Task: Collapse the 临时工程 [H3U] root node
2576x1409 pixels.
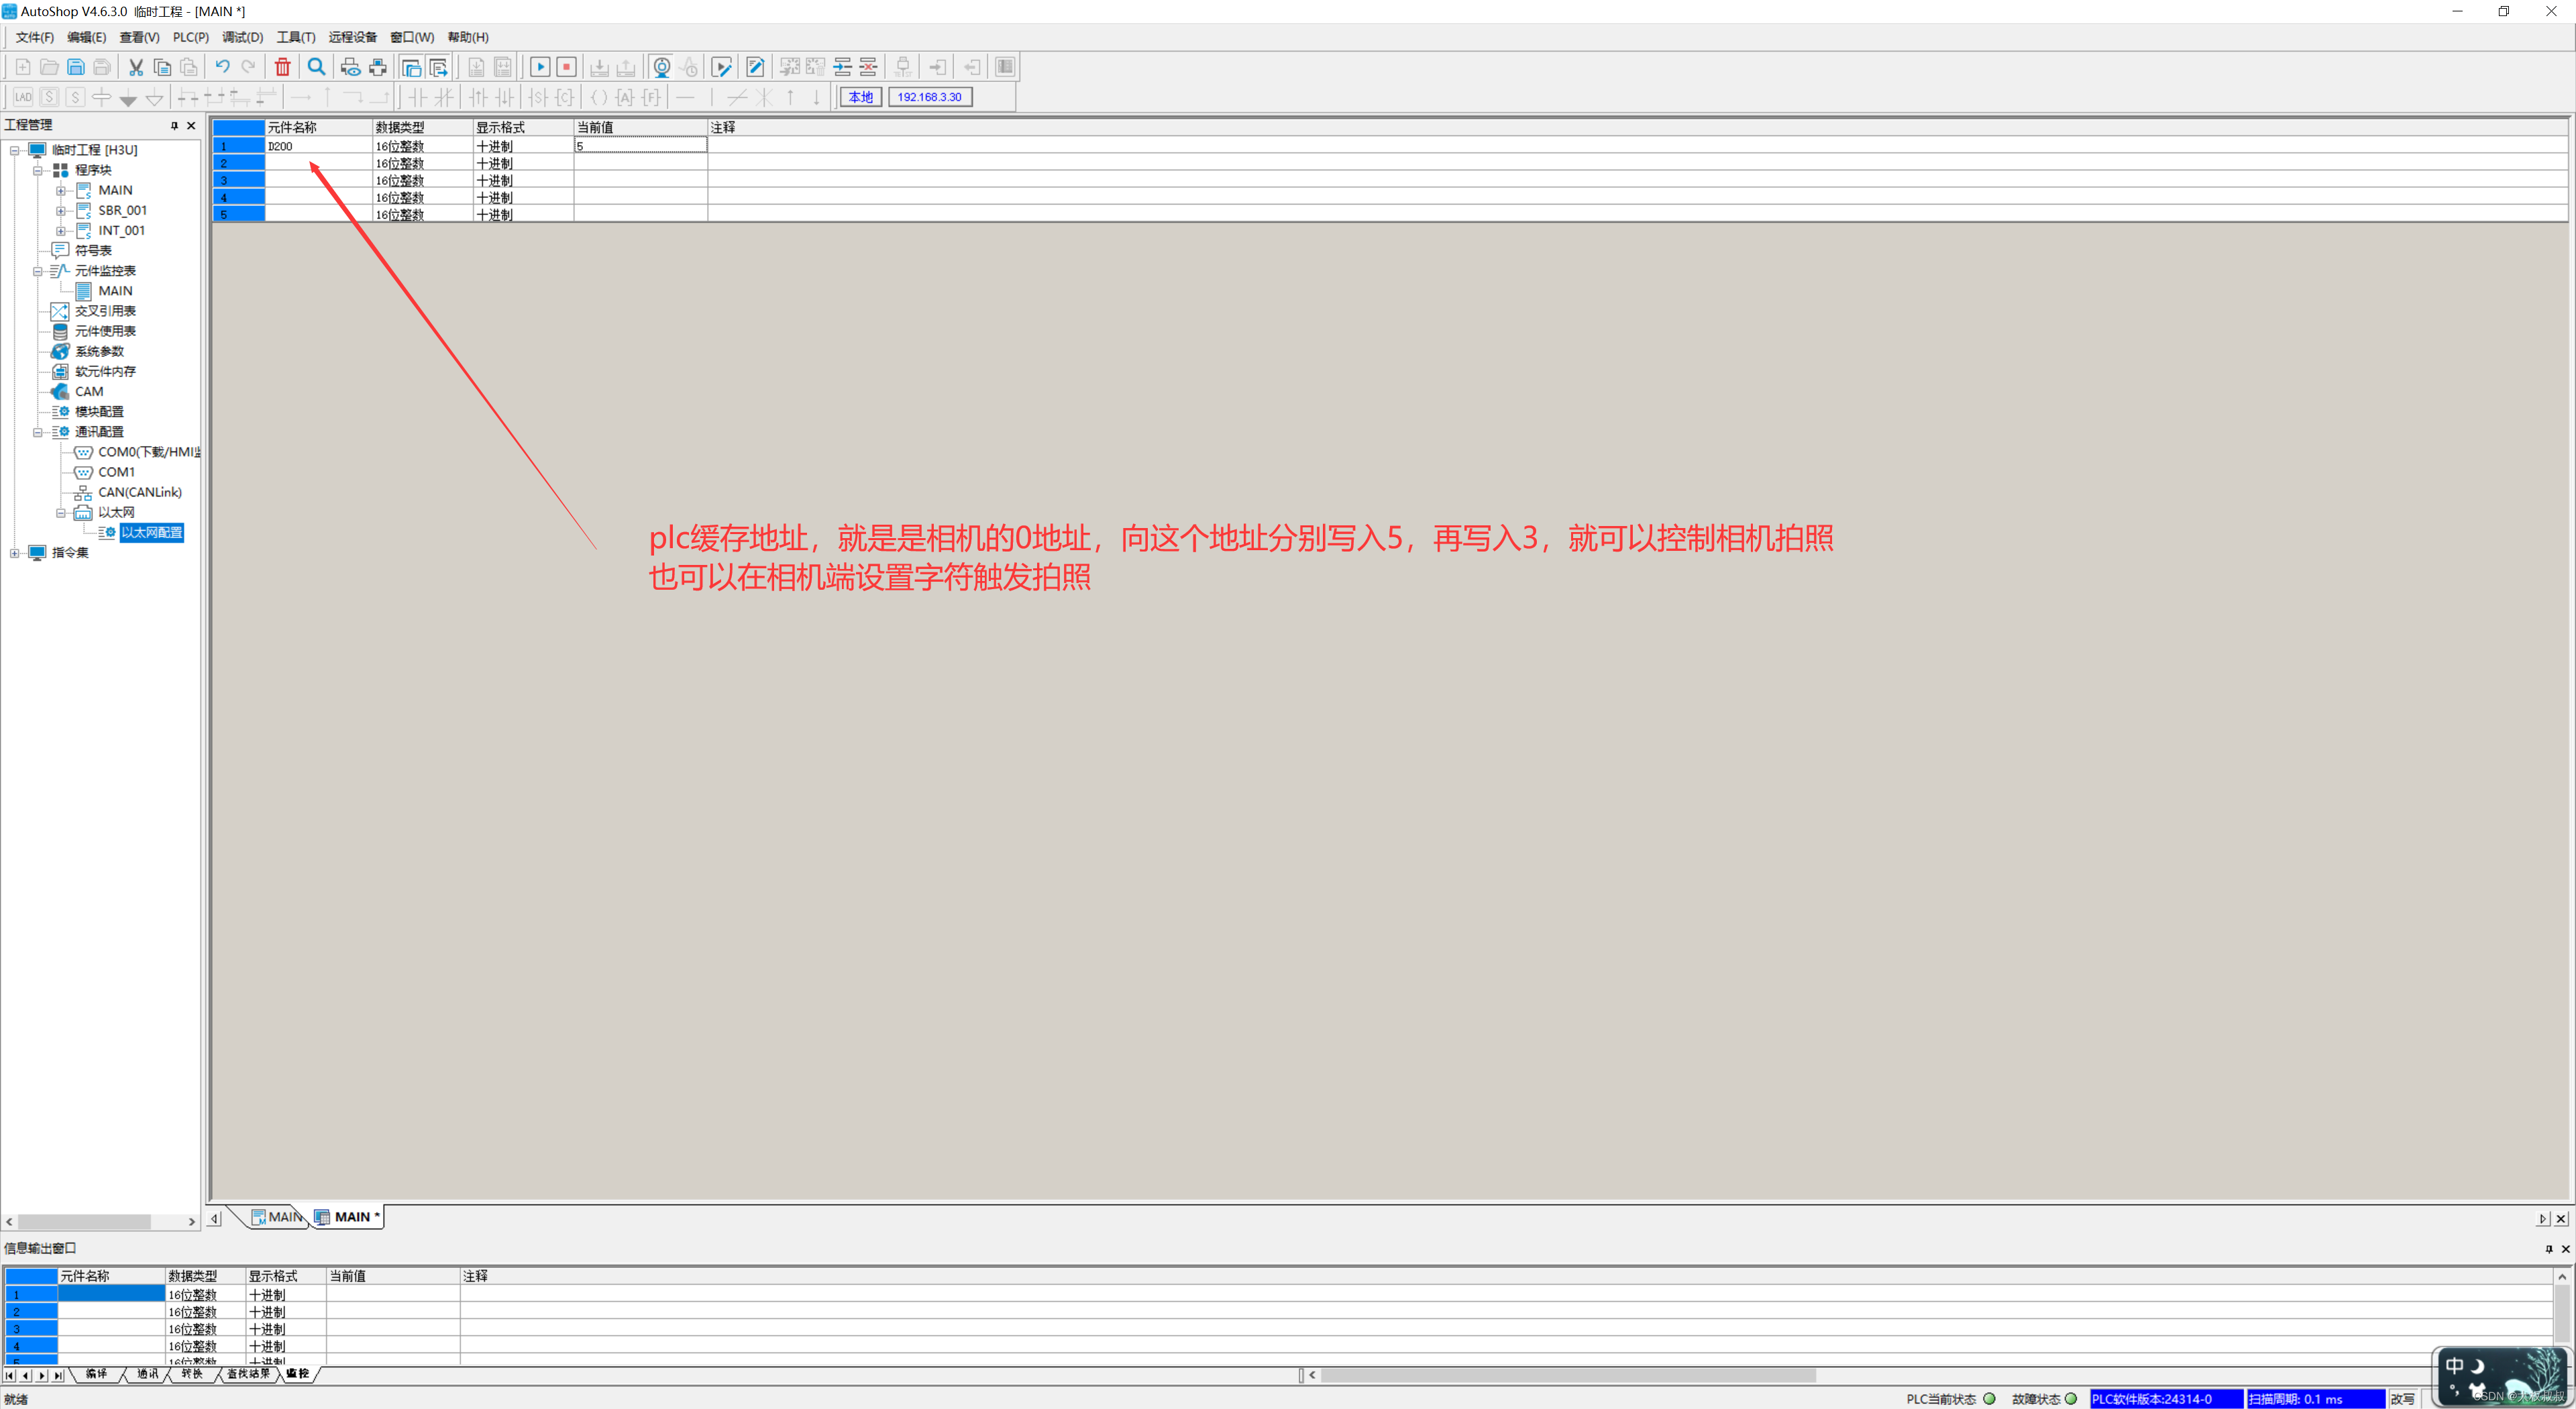Action: tap(15, 150)
